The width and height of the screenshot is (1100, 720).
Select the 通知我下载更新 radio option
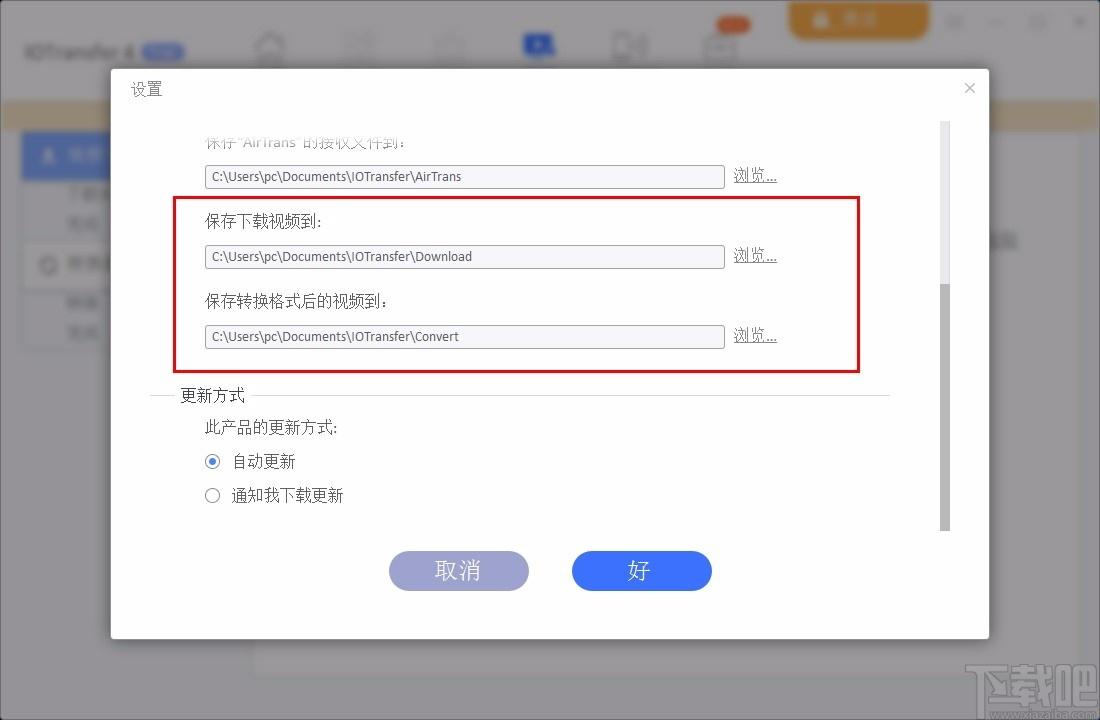[x=213, y=495]
